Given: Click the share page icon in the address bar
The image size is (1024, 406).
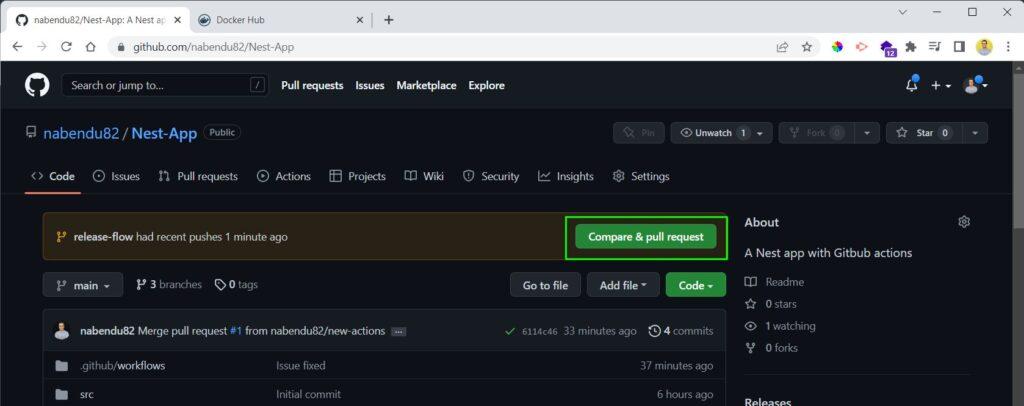Looking at the screenshot, I should coord(782,47).
